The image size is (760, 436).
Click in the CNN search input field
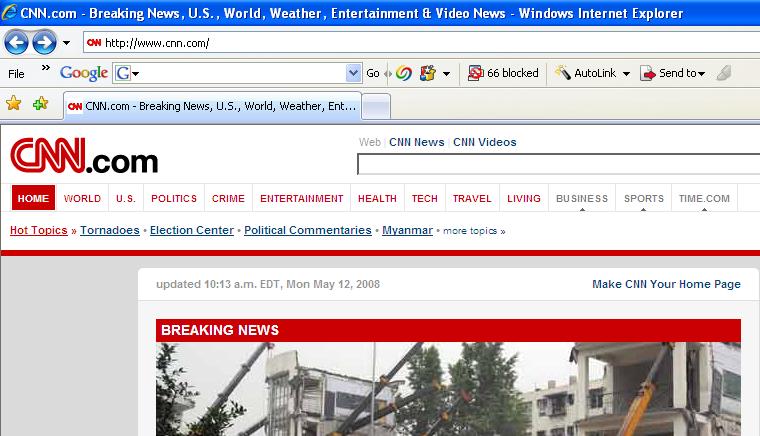(558, 164)
